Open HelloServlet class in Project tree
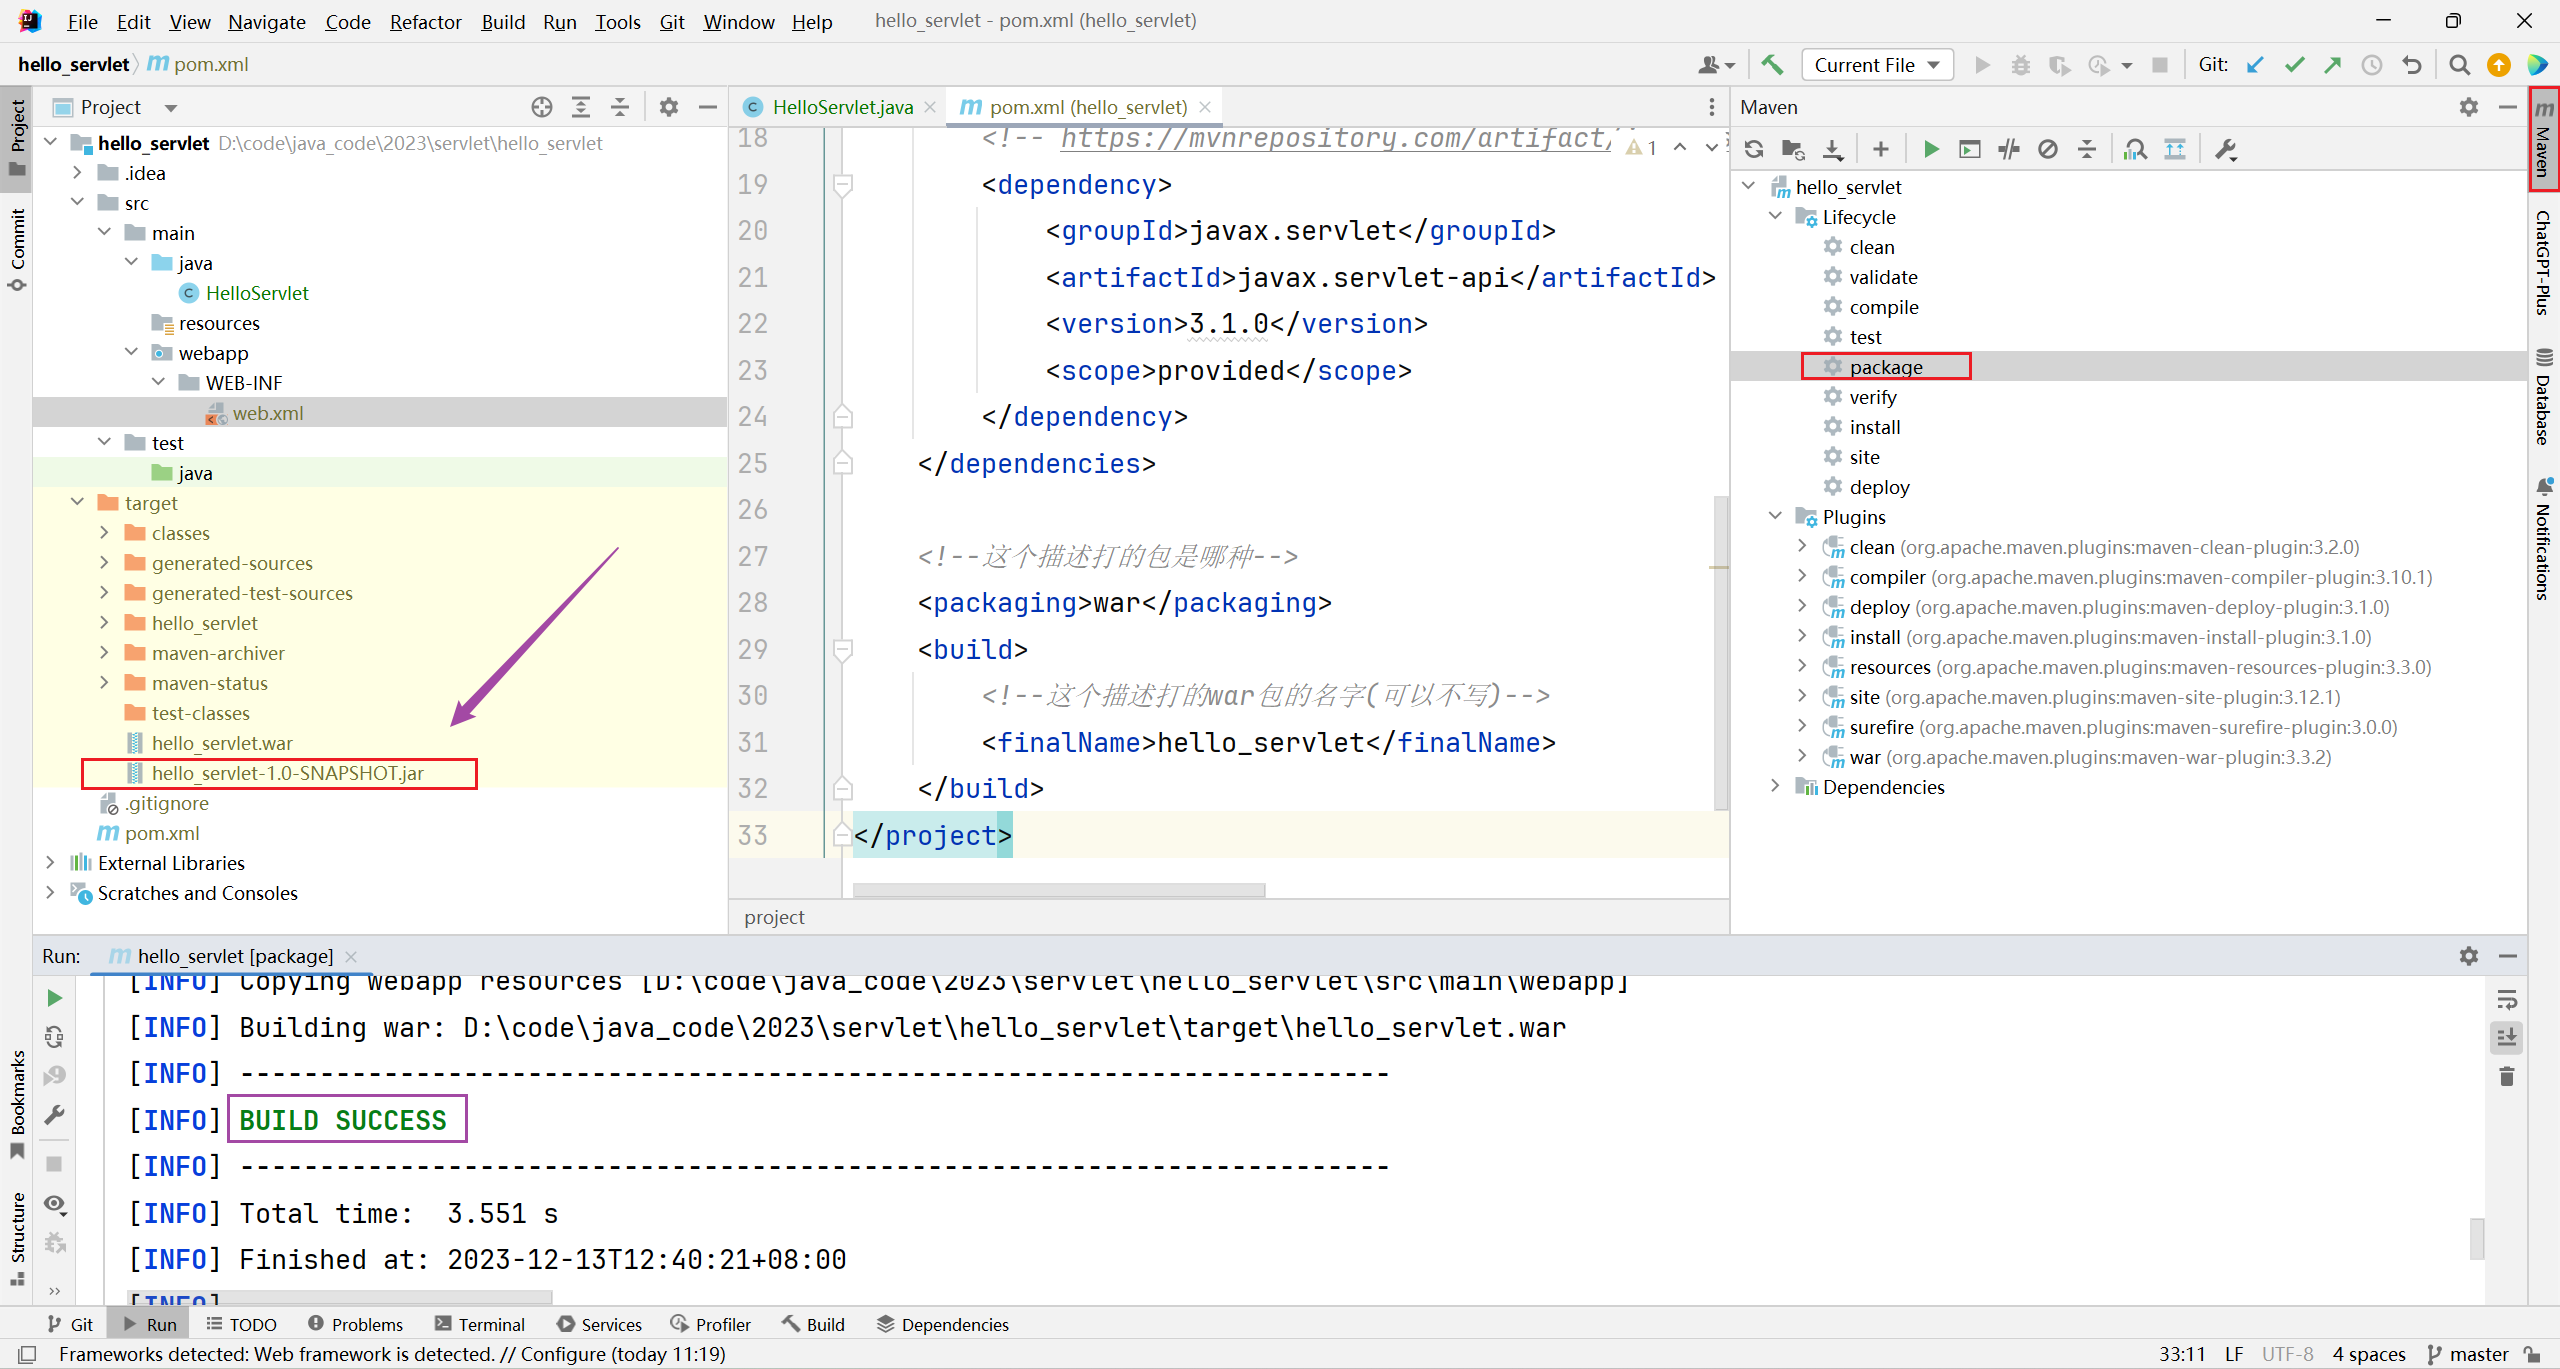Viewport: 2560px width, 1369px height. pos(257,293)
